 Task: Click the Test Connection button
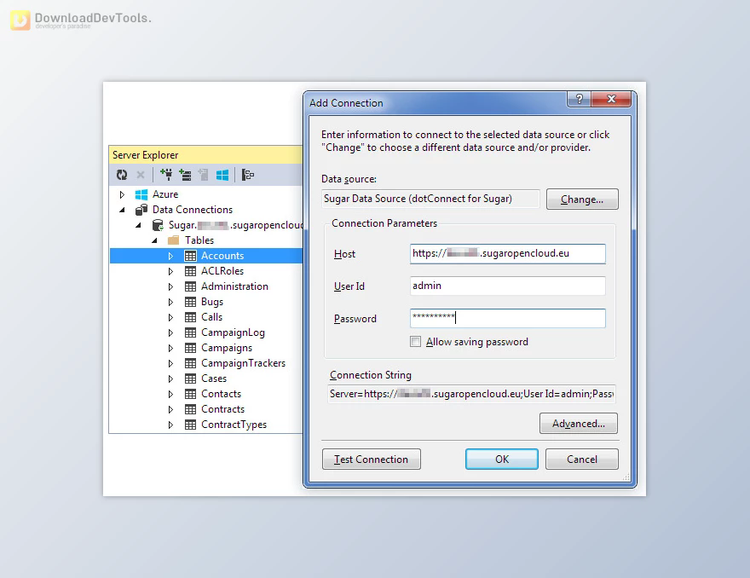[371, 459]
